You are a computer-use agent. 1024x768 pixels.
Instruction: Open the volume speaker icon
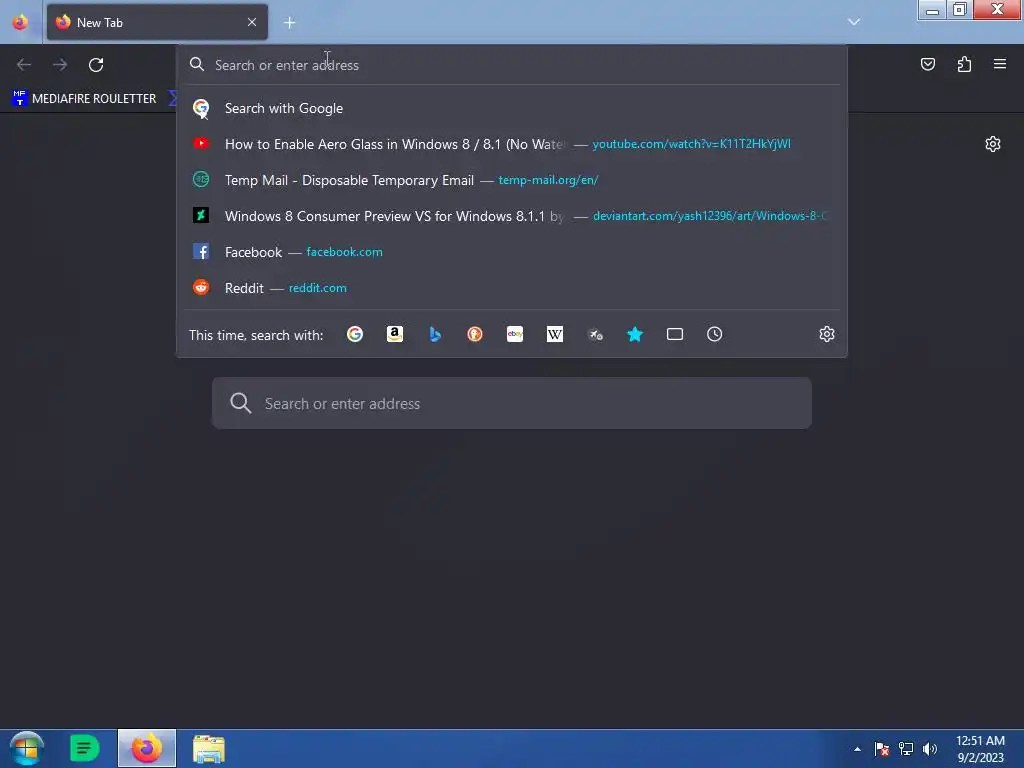tap(930, 749)
